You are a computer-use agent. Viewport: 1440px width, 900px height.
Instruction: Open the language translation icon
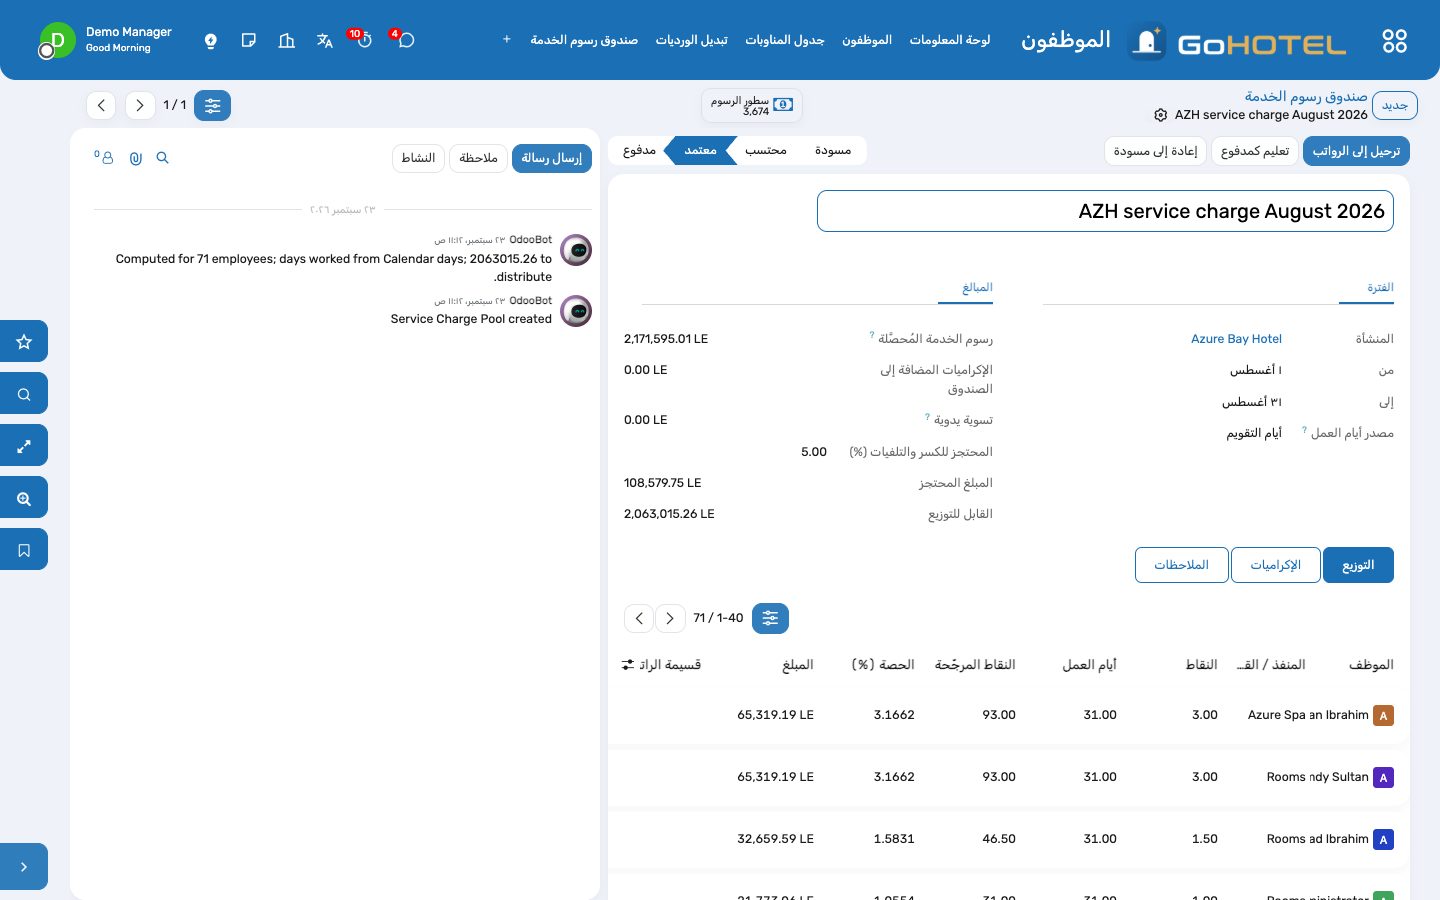click(x=325, y=40)
